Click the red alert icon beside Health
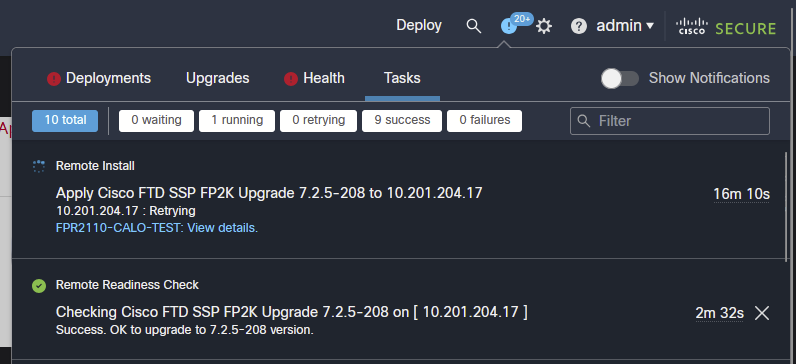This screenshot has width=796, height=364. tap(291, 79)
